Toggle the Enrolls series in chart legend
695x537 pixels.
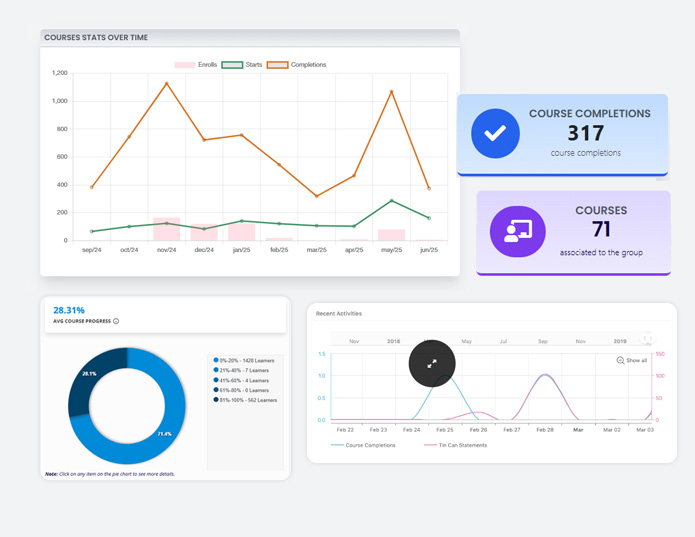[196, 65]
